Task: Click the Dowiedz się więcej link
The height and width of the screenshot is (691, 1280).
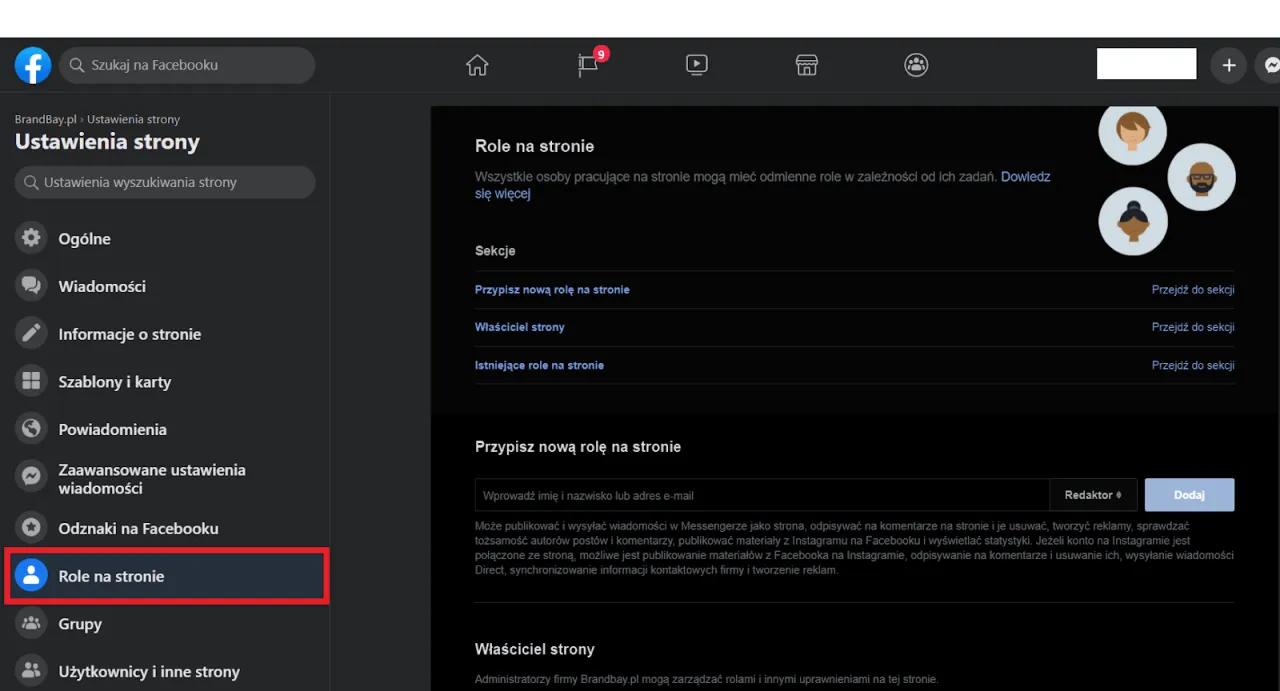Action: [1025, 177]
